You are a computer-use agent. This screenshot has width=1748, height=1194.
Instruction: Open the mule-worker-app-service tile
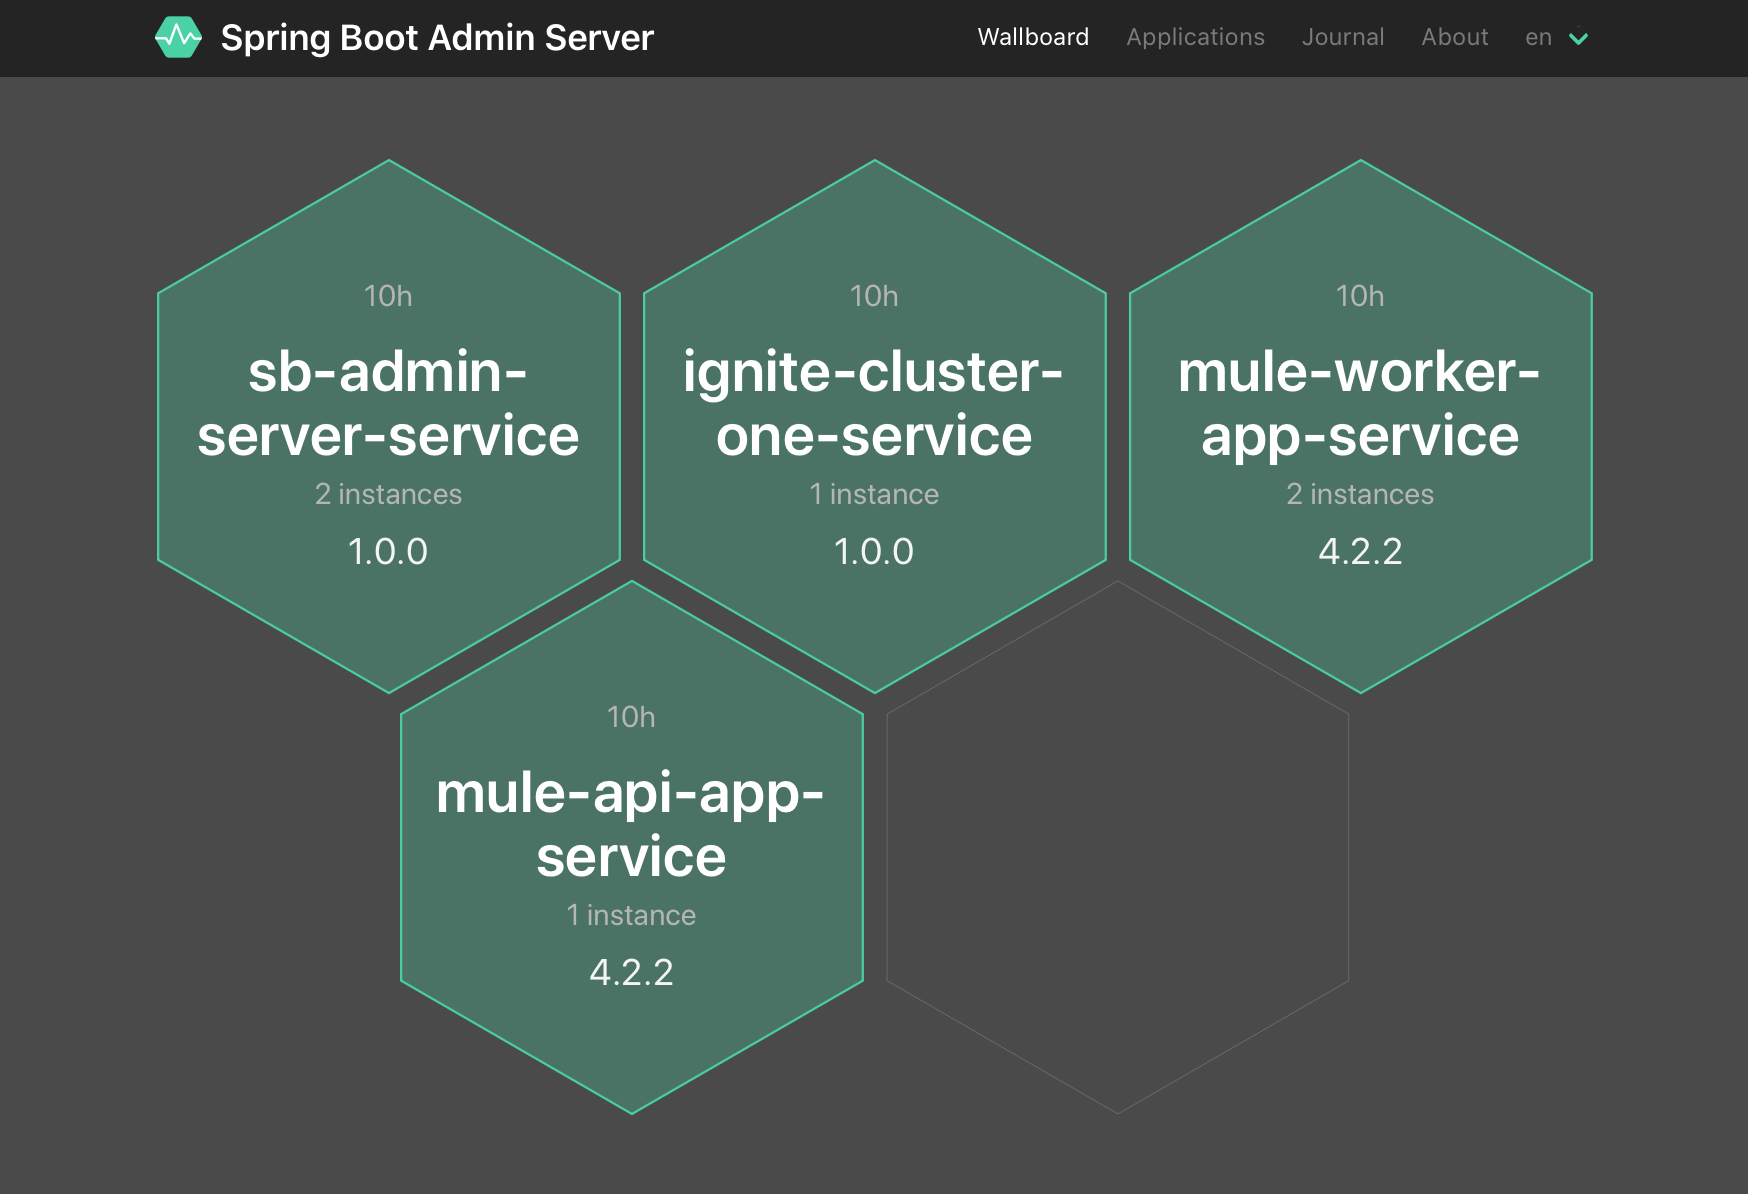pos(1361,426)
